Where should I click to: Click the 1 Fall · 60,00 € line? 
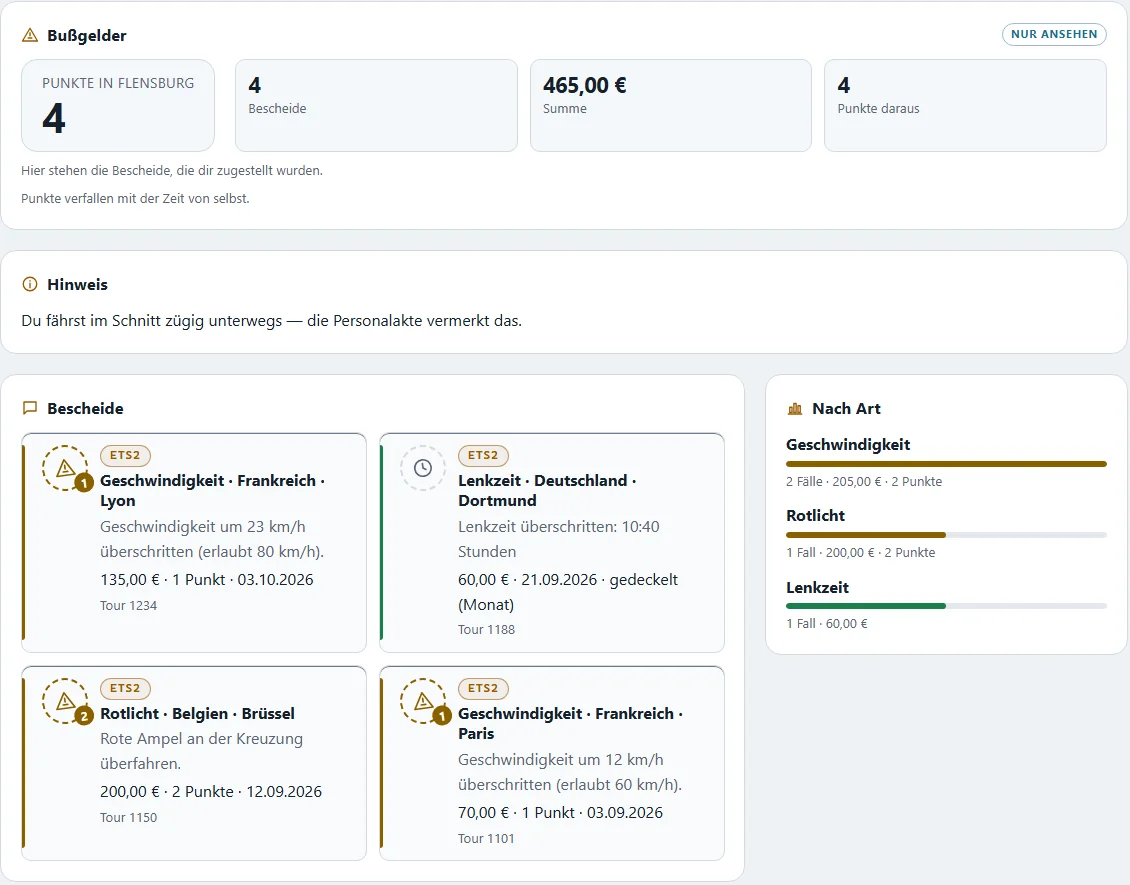827,623
